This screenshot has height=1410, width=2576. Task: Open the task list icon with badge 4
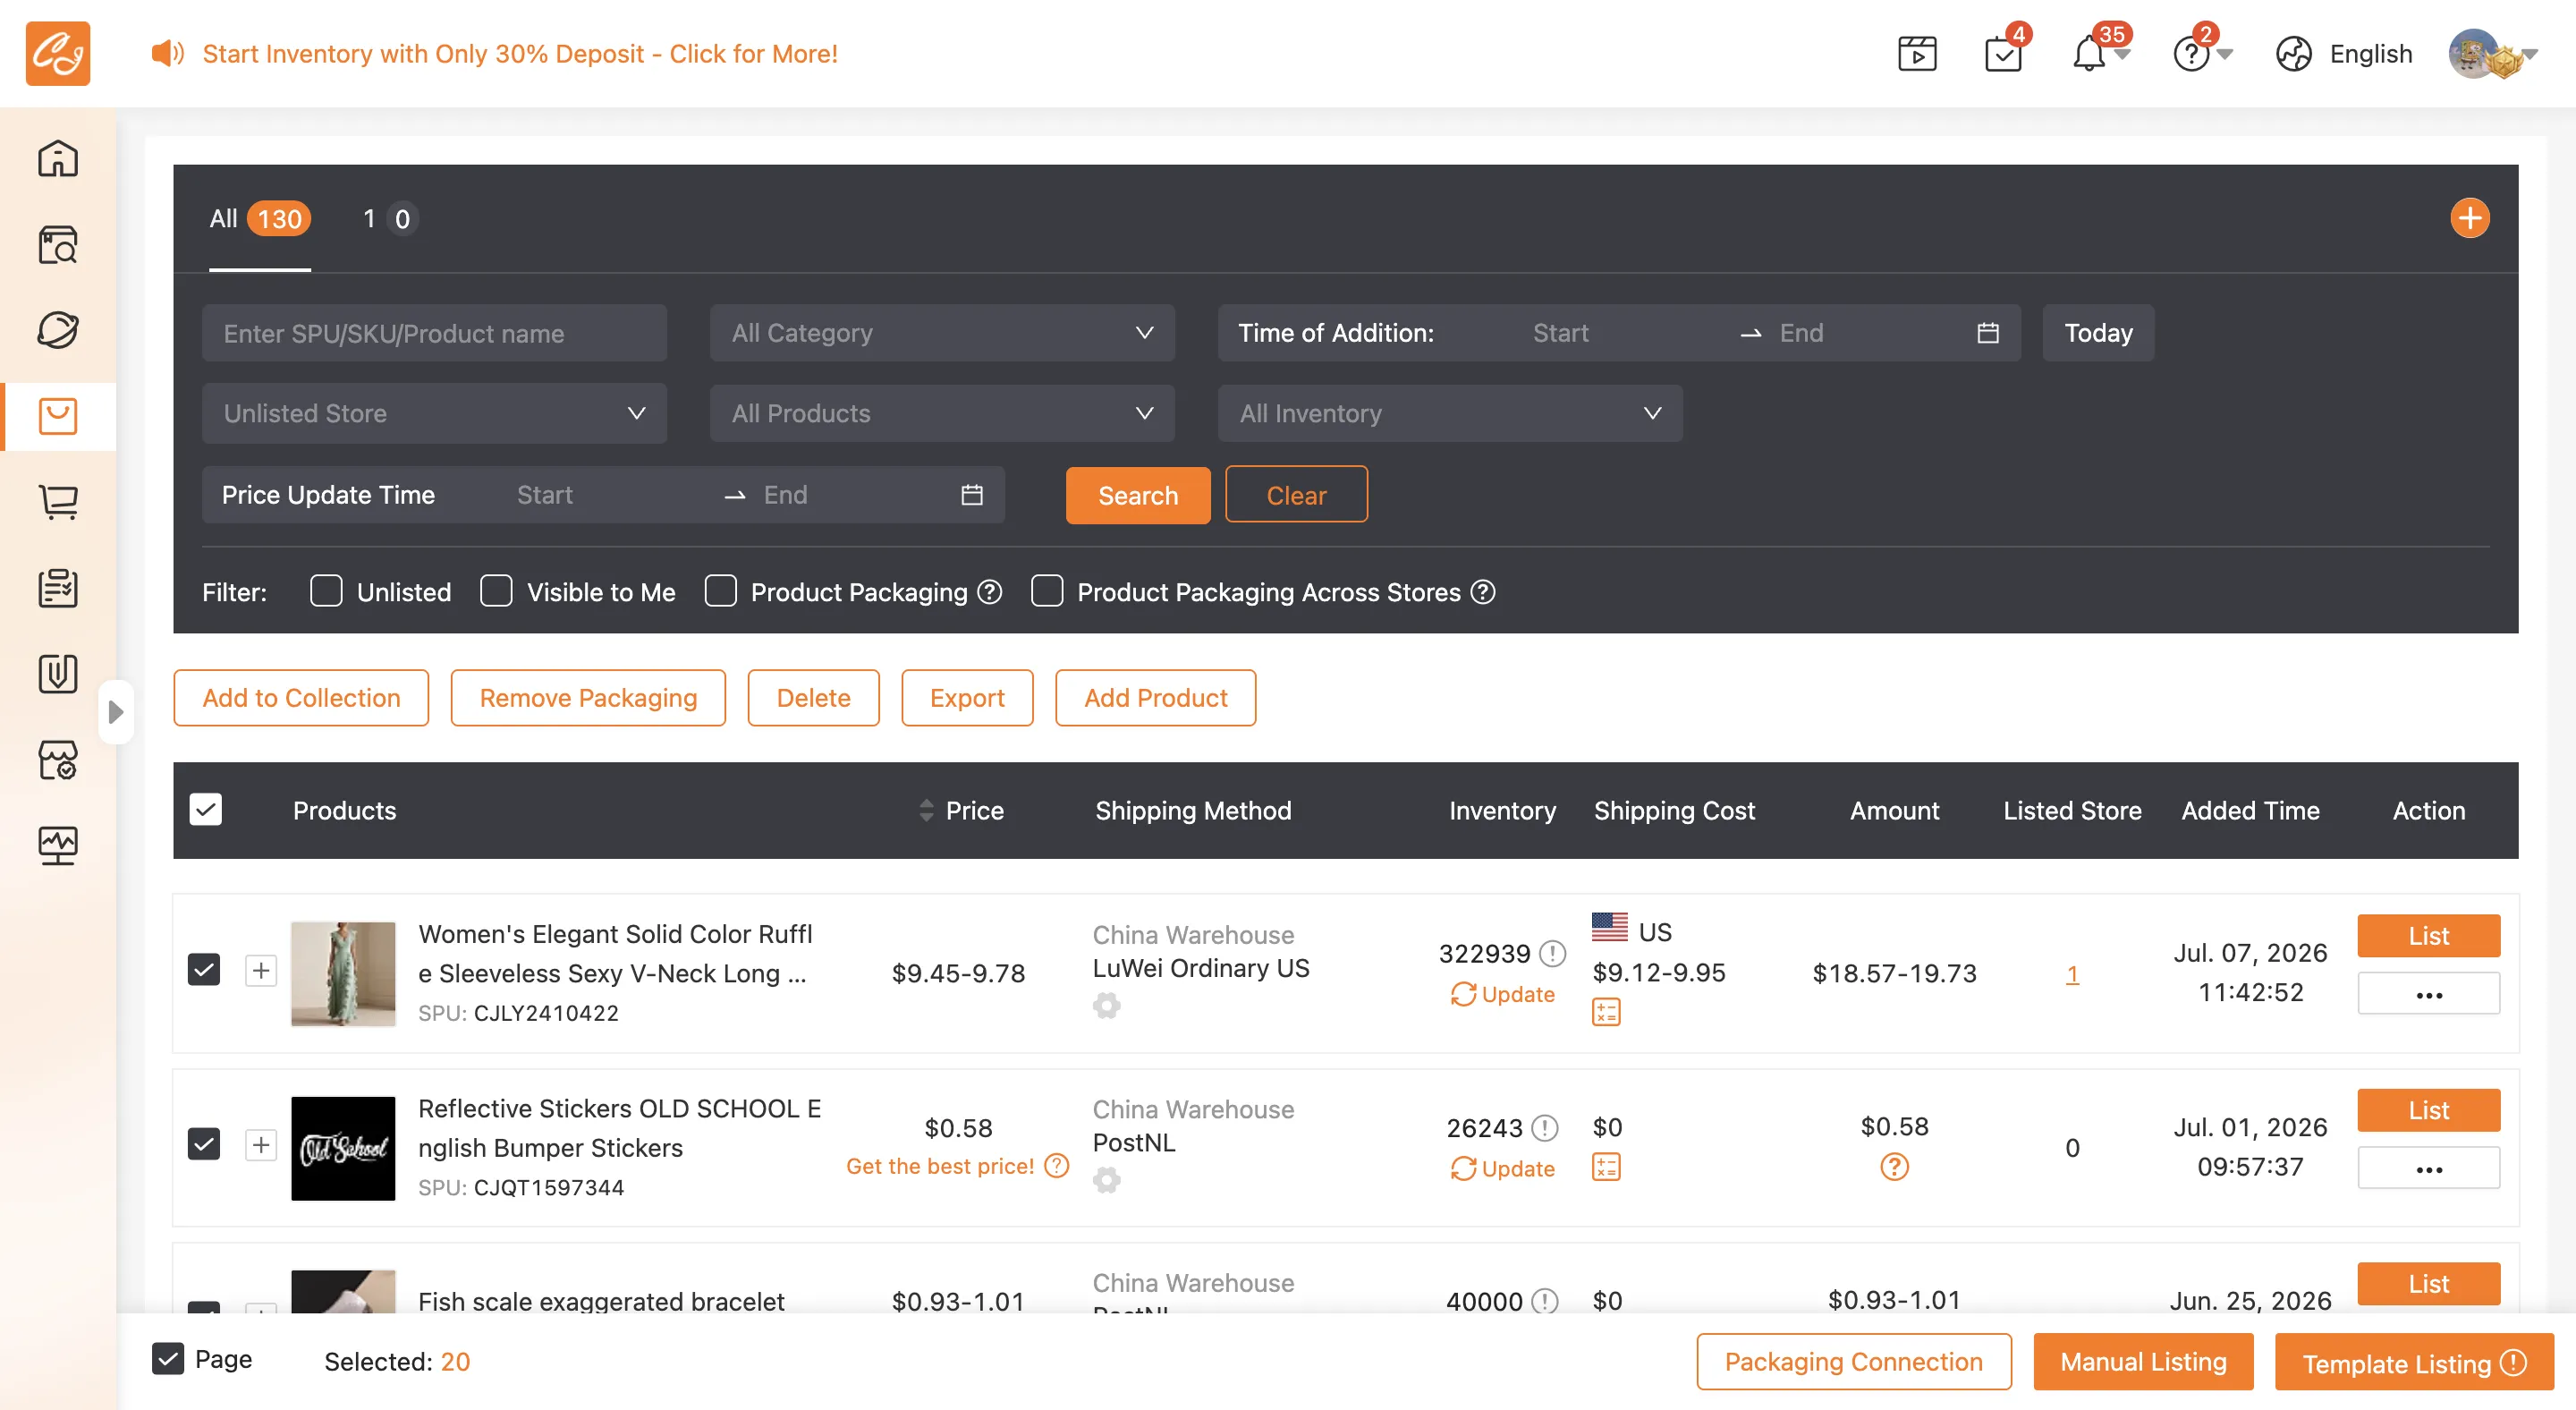(2004, 54)
